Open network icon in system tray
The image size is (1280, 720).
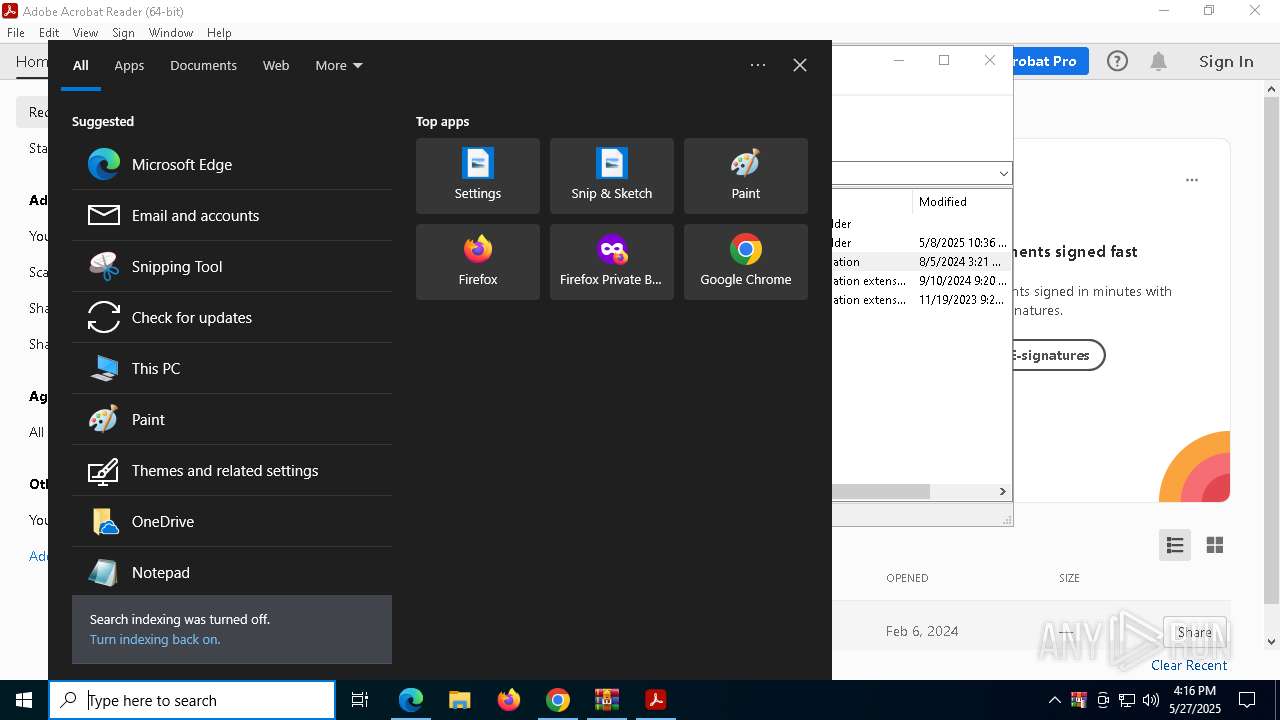coord(1127,700)
